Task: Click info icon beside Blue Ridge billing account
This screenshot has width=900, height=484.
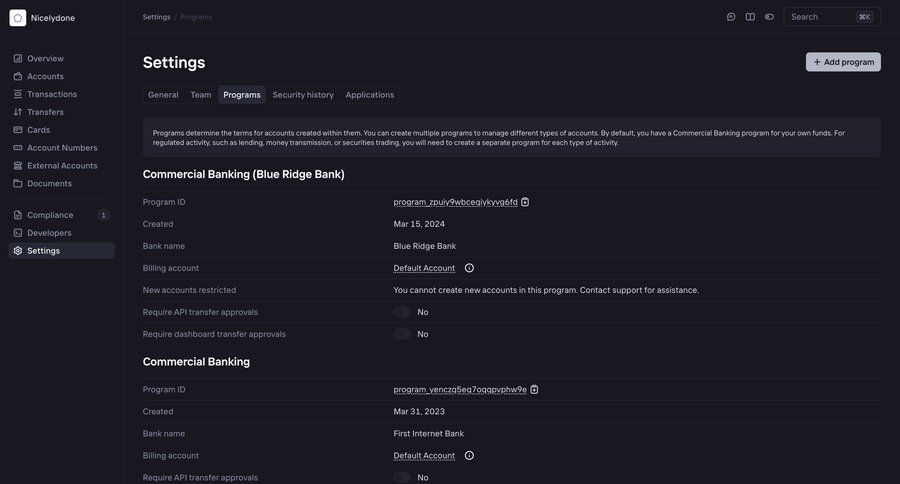Action: (x=469, y=268)
